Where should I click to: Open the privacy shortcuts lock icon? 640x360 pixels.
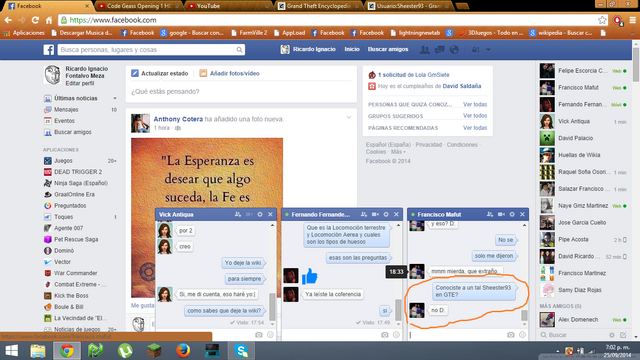[476, 50]
